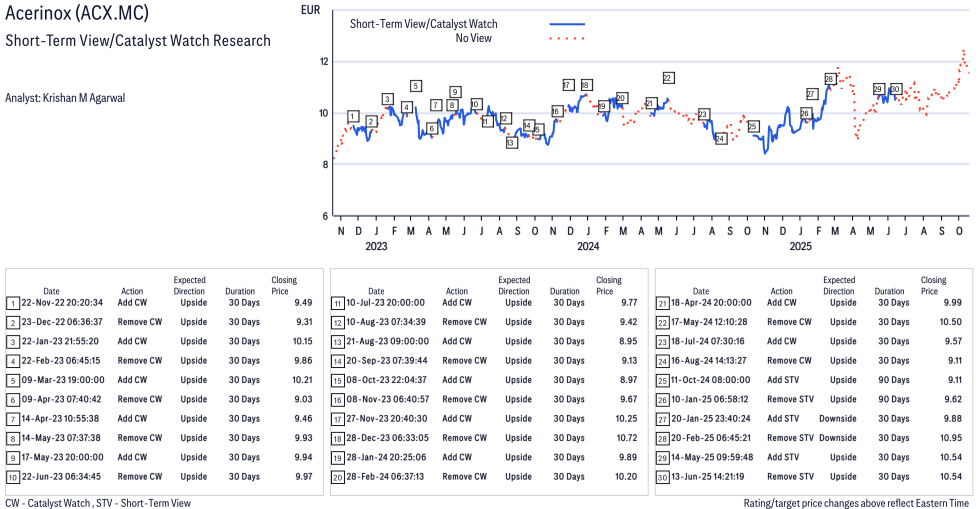Screen dimensions: 979x509
Task: Select chart marker 22 above the price line
Action: [668, 78]
